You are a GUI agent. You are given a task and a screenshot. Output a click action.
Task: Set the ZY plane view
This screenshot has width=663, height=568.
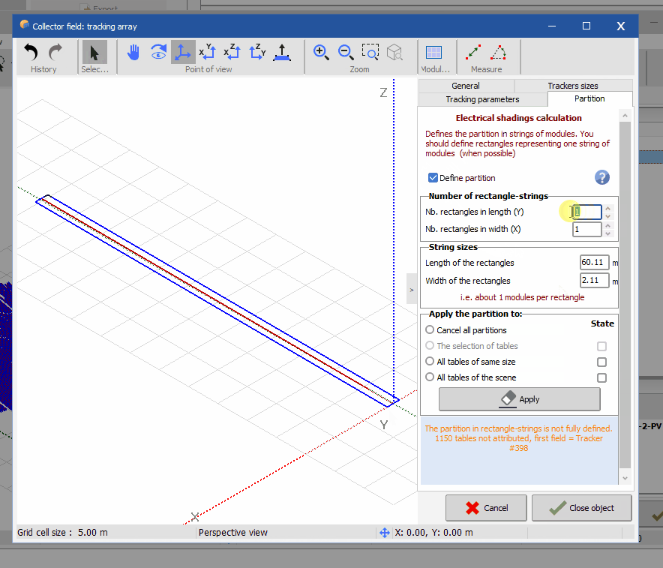point(258,52)
